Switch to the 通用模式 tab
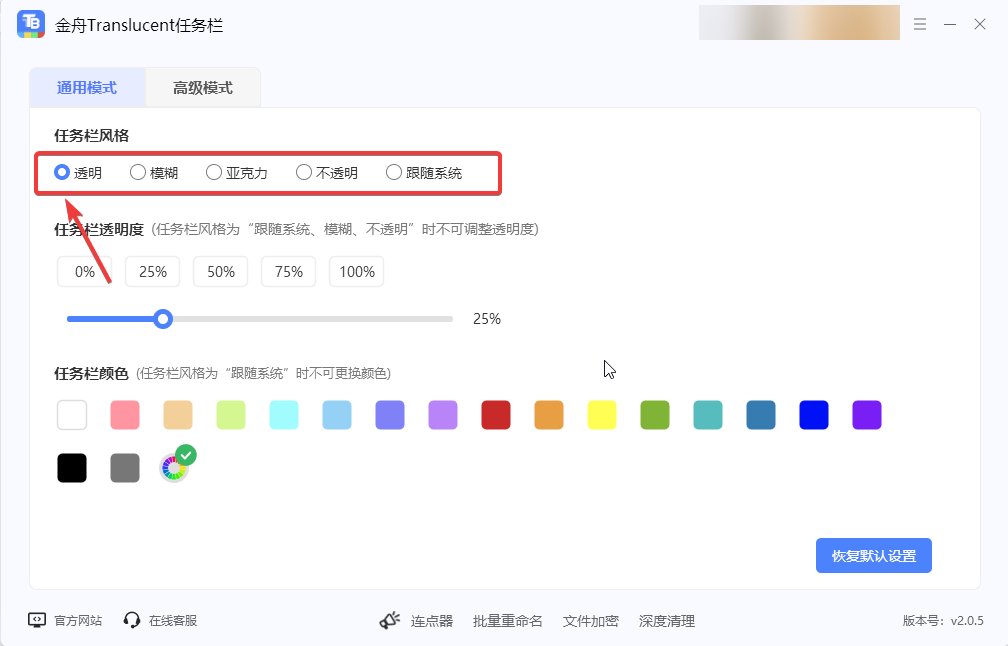The image size is (1008, 646). pos(86,87)
